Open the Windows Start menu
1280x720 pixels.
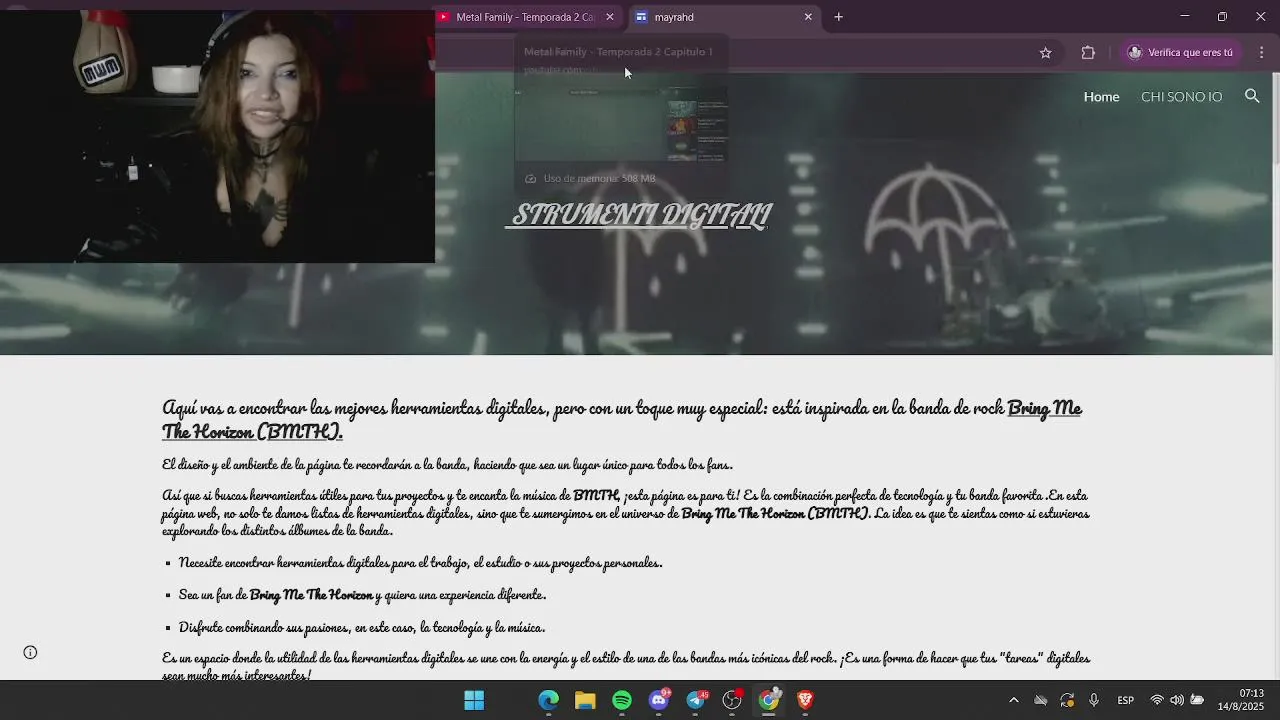coord(474,700)
